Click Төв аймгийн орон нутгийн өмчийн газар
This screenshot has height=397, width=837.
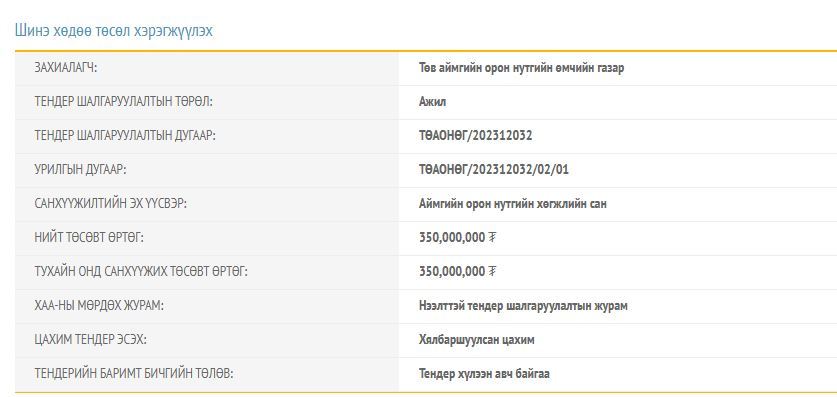pyautogui.click(x=522, y=68)
